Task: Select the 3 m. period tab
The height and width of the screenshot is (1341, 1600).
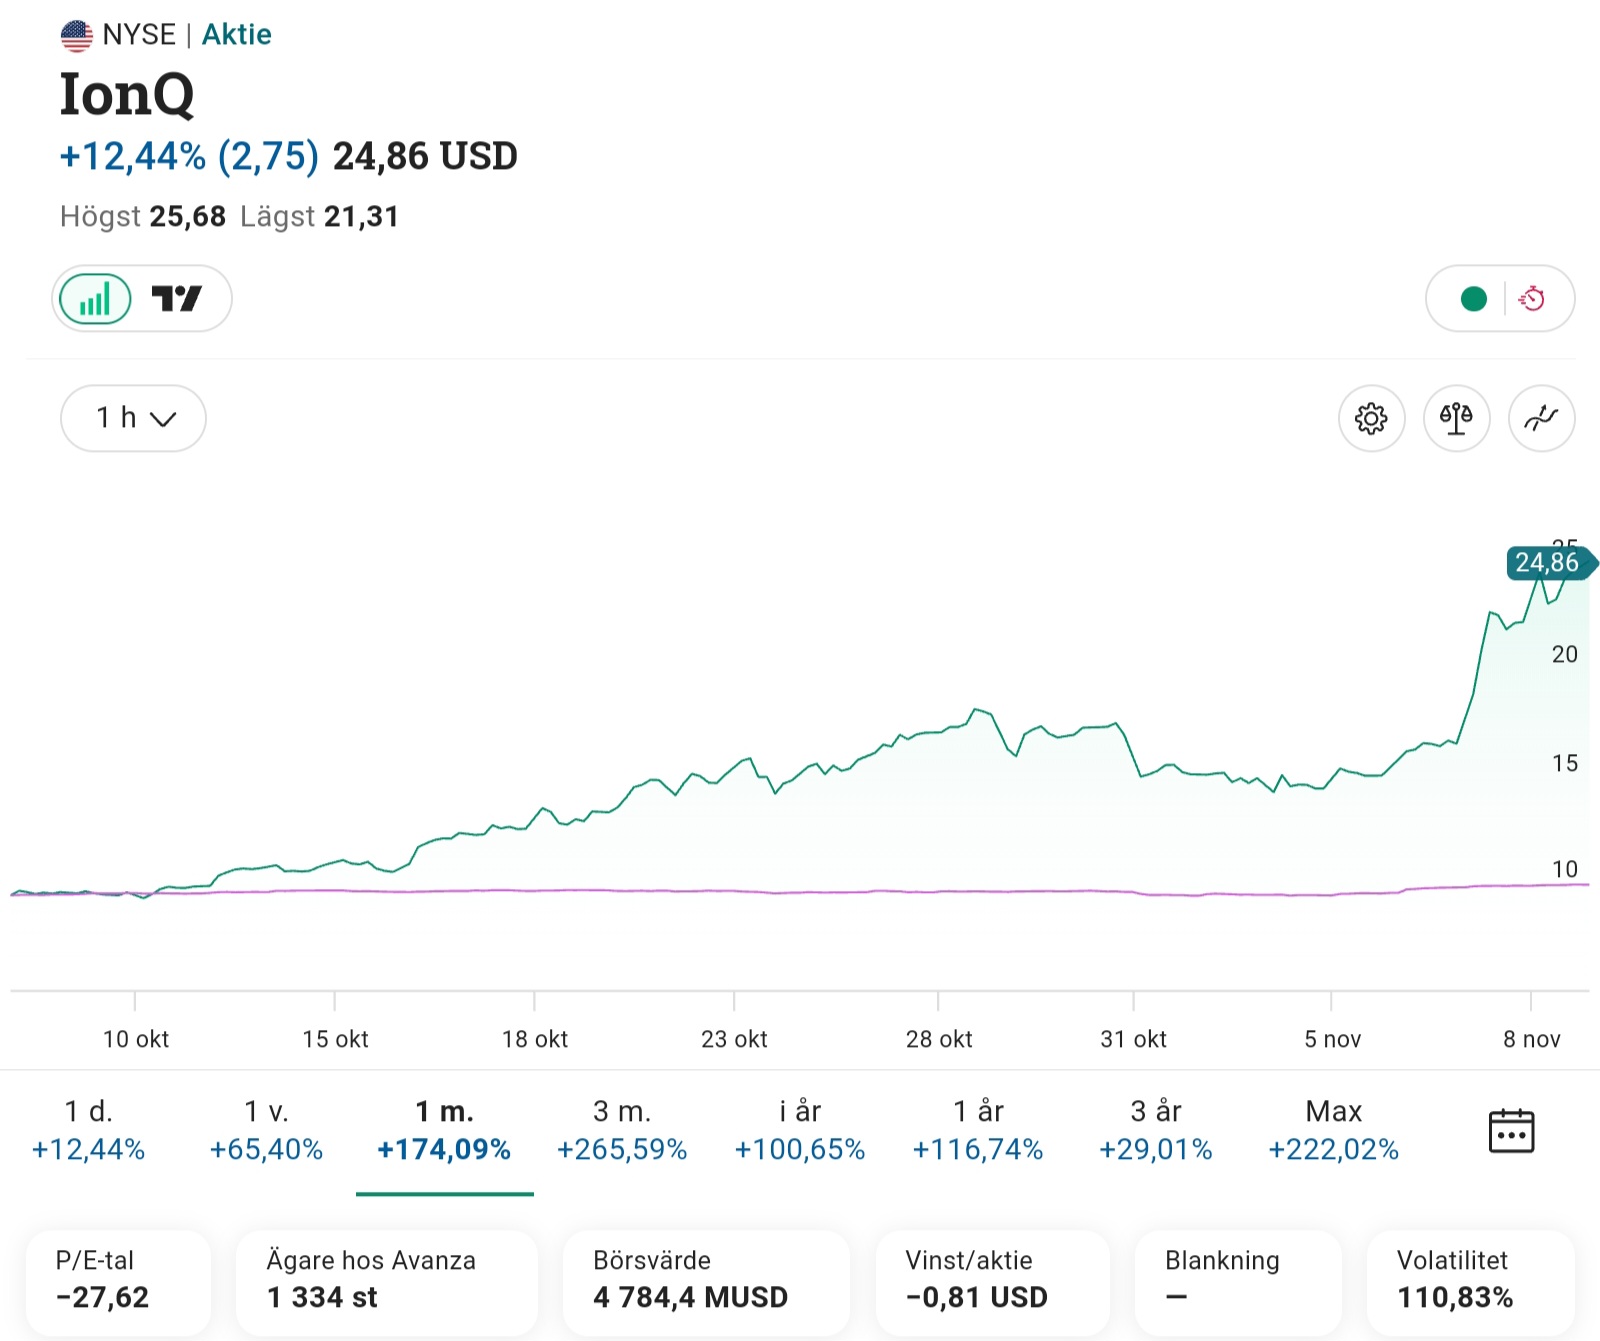Action: [622, 1131]
